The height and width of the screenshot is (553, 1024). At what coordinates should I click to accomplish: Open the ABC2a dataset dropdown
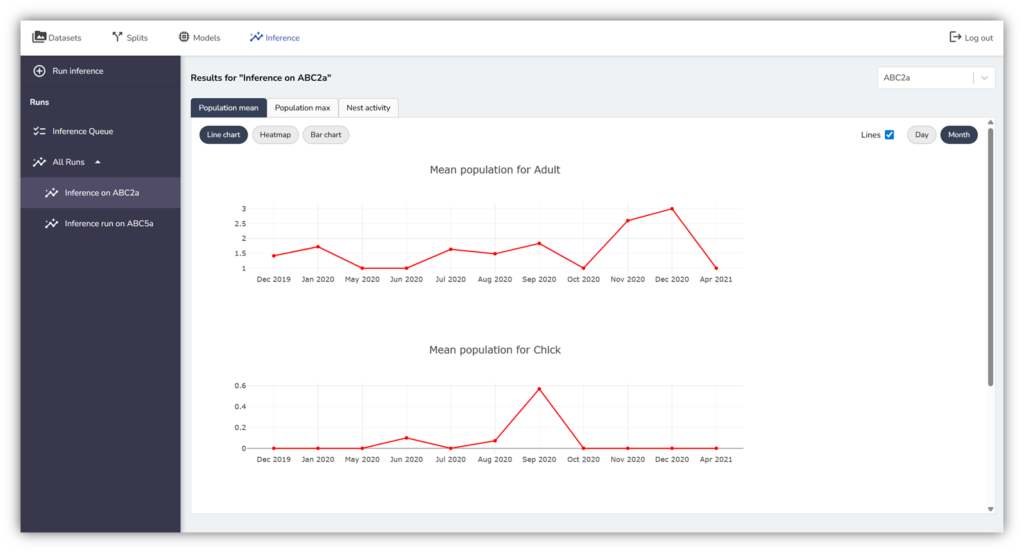(985, 78)
